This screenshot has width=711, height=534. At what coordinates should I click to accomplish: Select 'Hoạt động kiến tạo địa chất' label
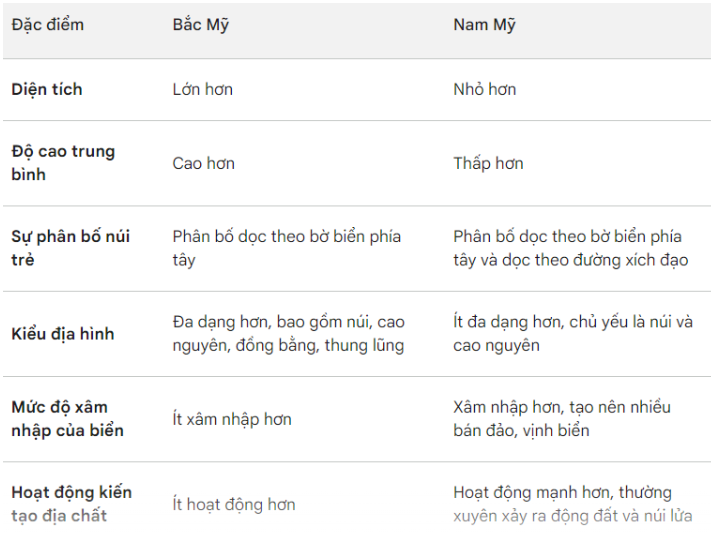[72, 504]
